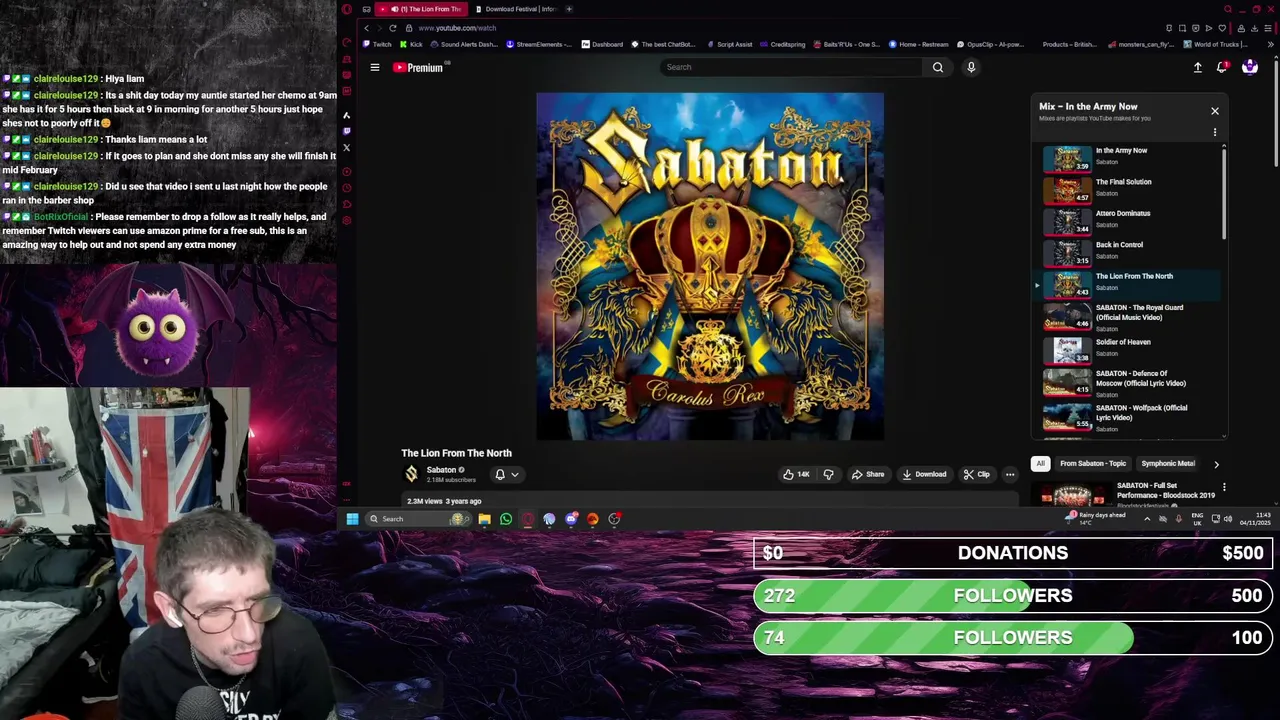Show more bookmarks with the overflow chevron
The height and width of the screenshot is (720, 1280).
(x=1271, y=44)
